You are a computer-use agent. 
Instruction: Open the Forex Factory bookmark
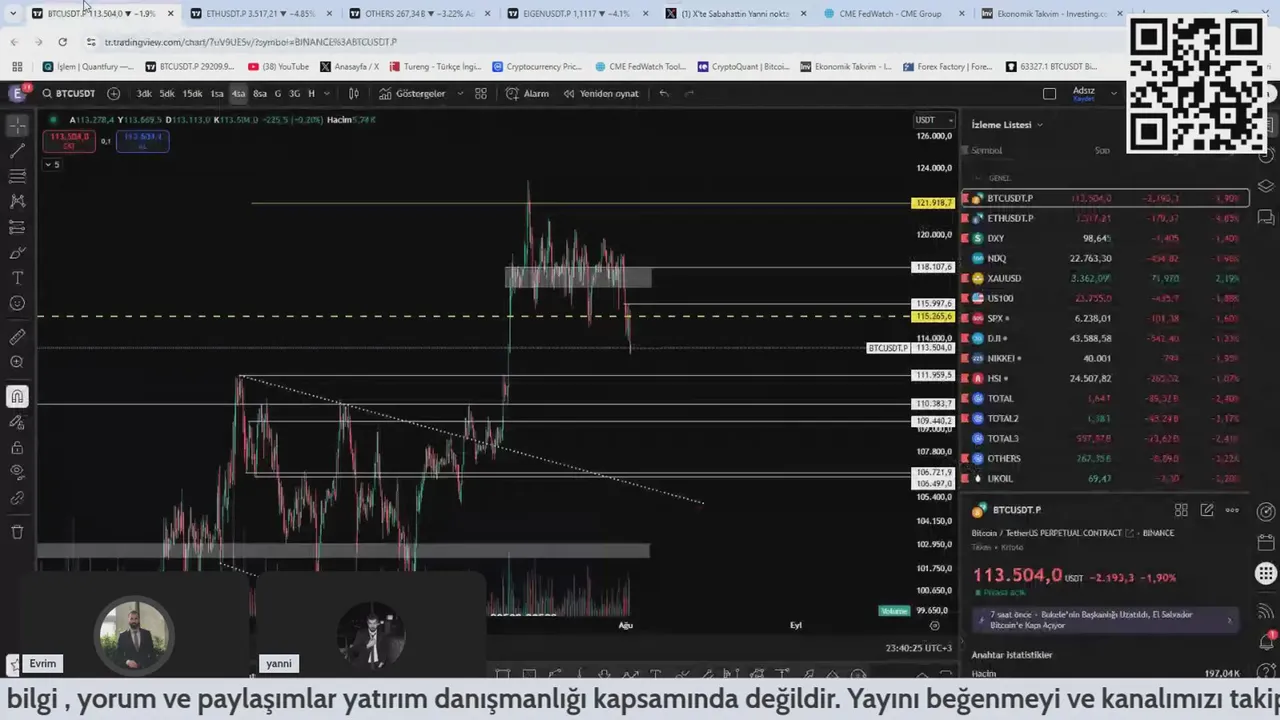pos(947,66)
